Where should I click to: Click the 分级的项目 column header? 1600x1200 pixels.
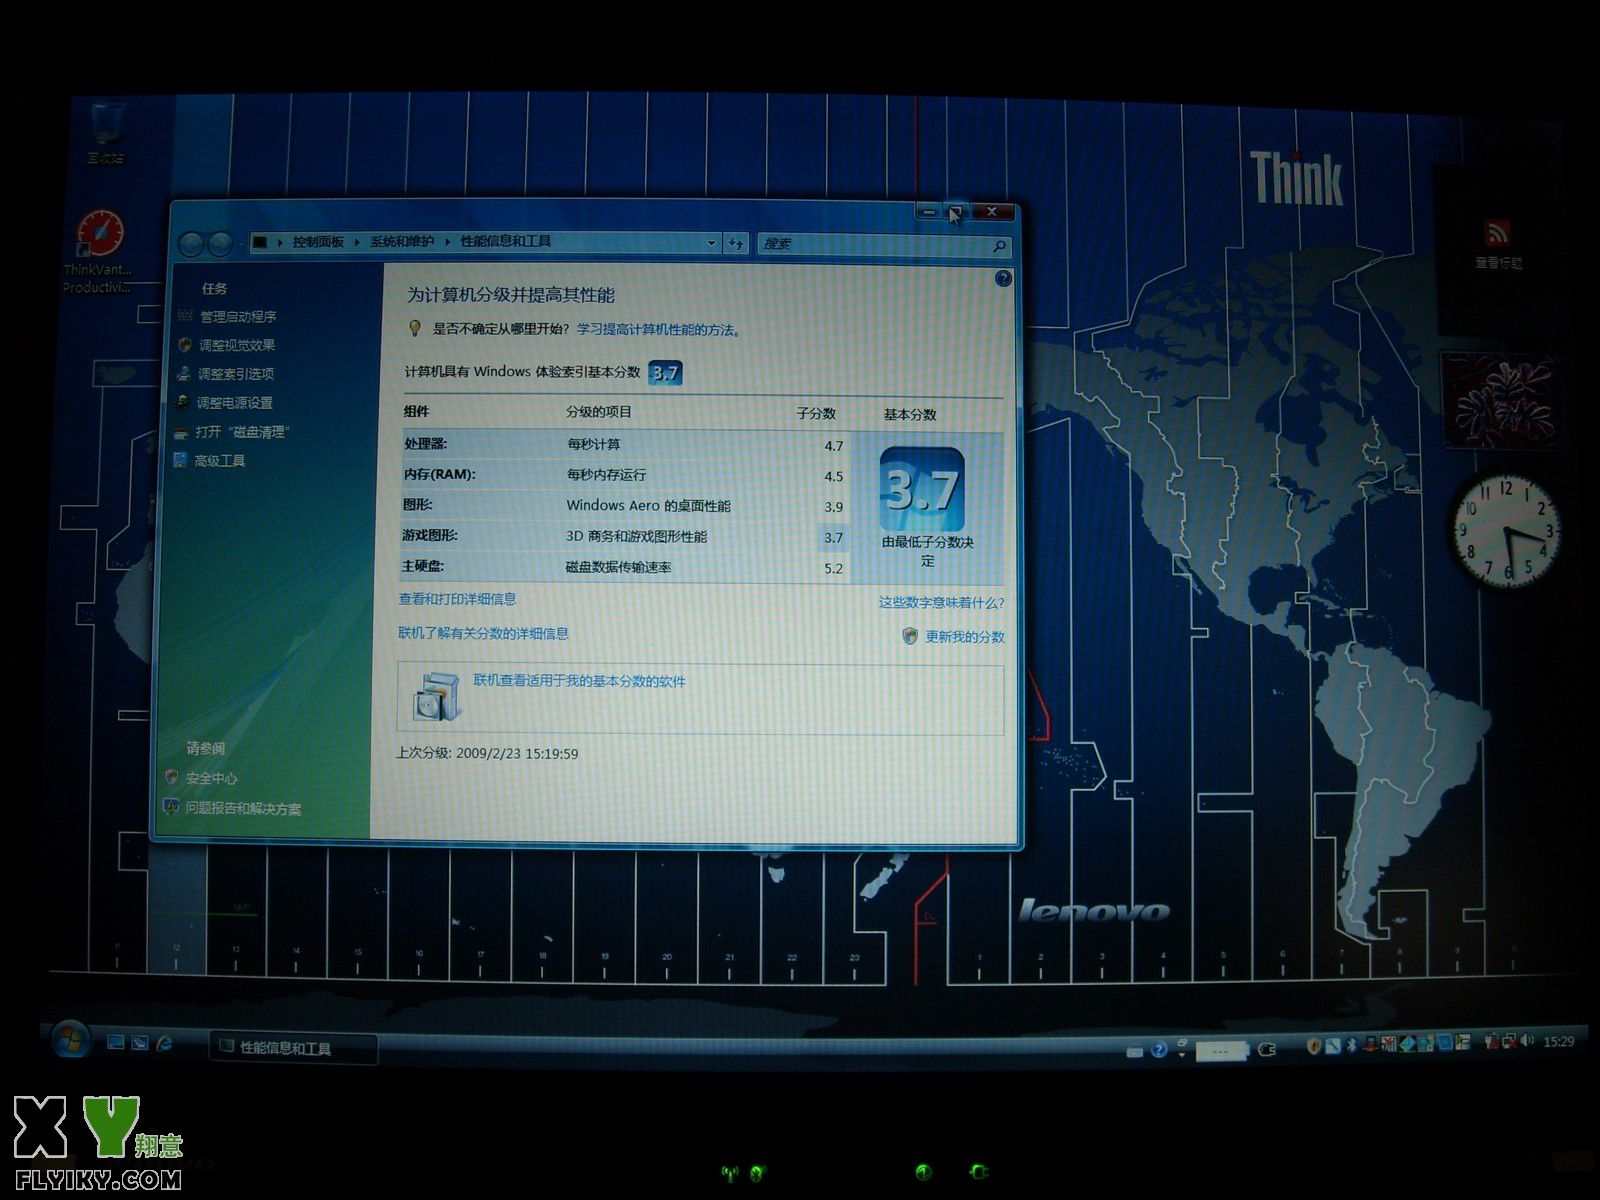(x=599, y=412)
